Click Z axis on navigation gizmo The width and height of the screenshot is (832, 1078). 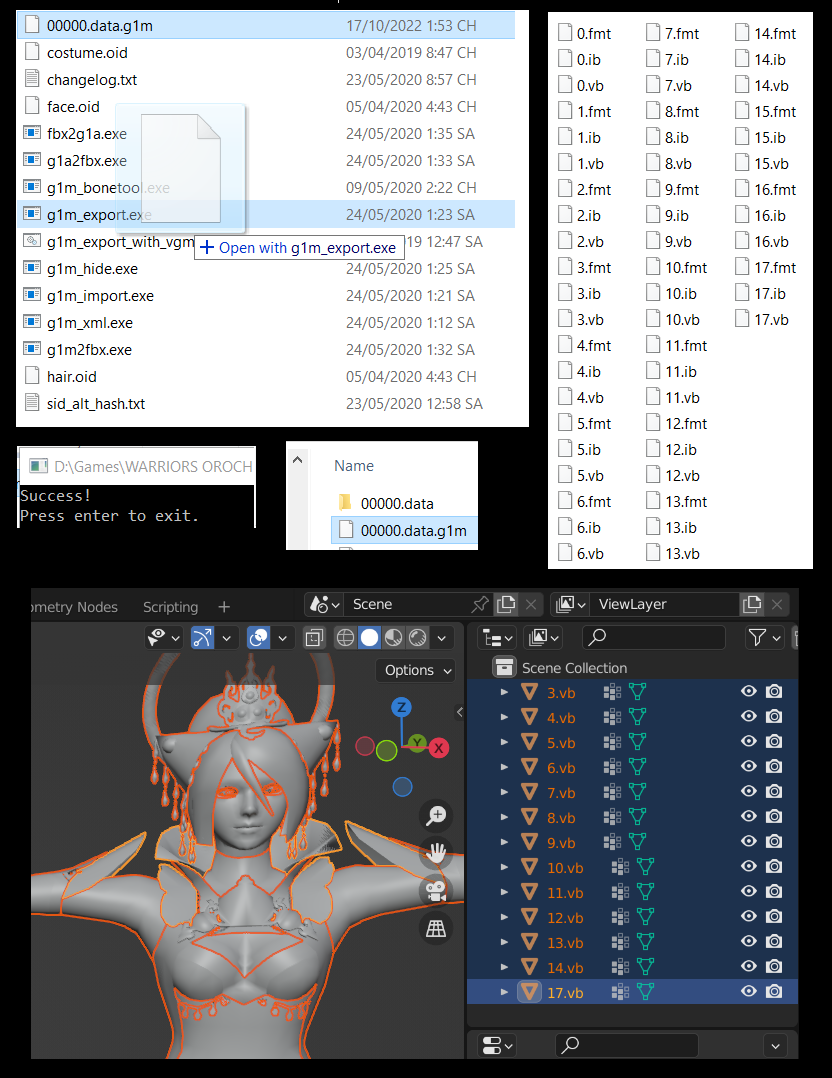(x=402, y=707)
